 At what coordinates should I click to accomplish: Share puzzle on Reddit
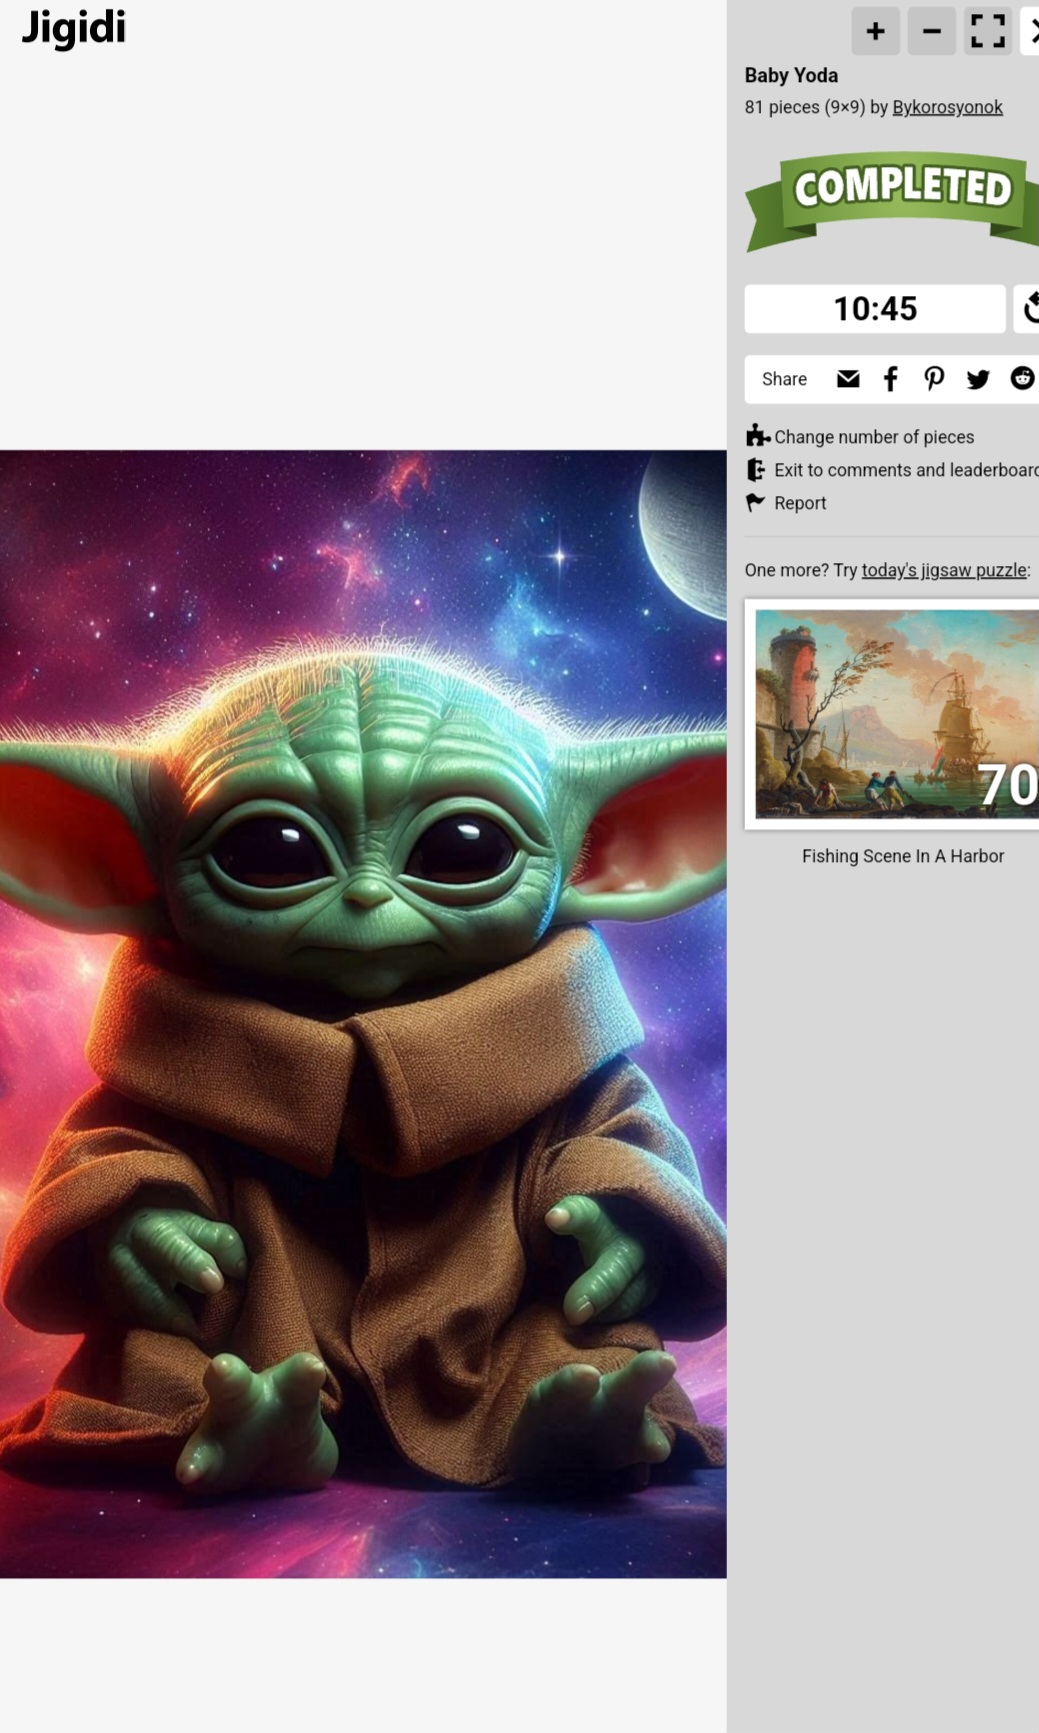(x=1022, y=378)
